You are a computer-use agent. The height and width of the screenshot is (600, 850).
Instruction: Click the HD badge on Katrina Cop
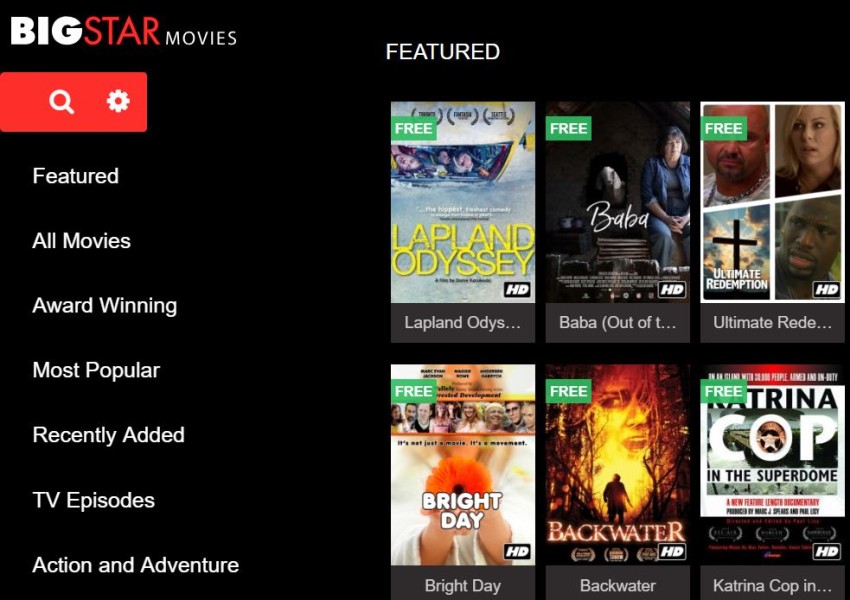pos(827,552)
